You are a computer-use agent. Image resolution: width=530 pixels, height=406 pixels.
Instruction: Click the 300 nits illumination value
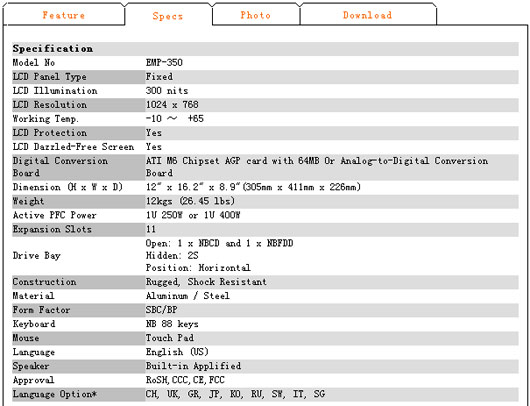click(167, 91)
